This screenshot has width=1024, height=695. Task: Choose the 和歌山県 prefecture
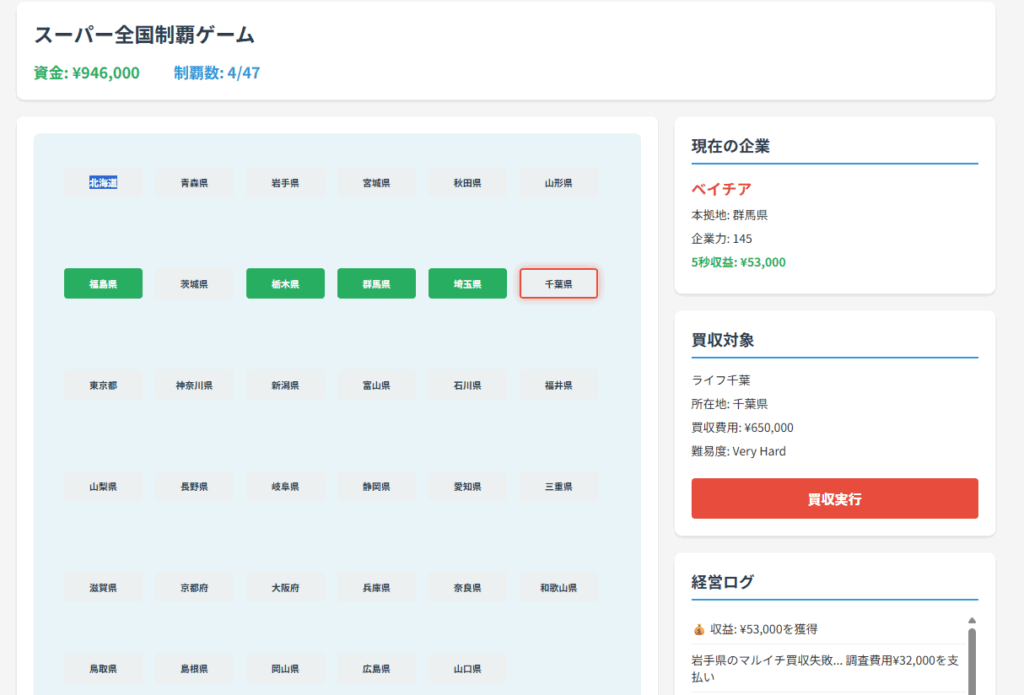(x=558, y=588)
